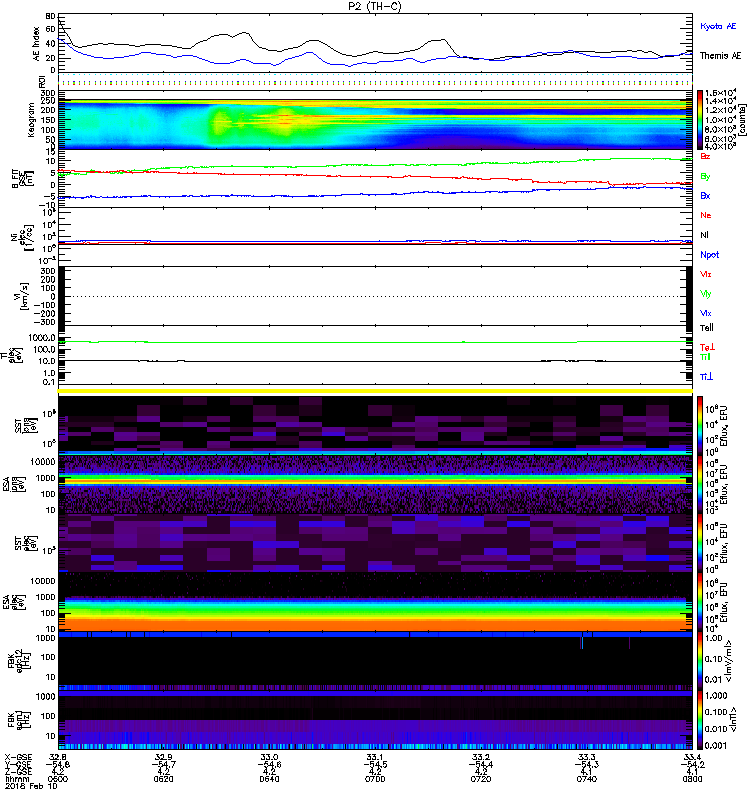The width and height of the screenshot is (750, 800).
Task: Click the '<|nT|>' color bar label
Action: [733, 719]
